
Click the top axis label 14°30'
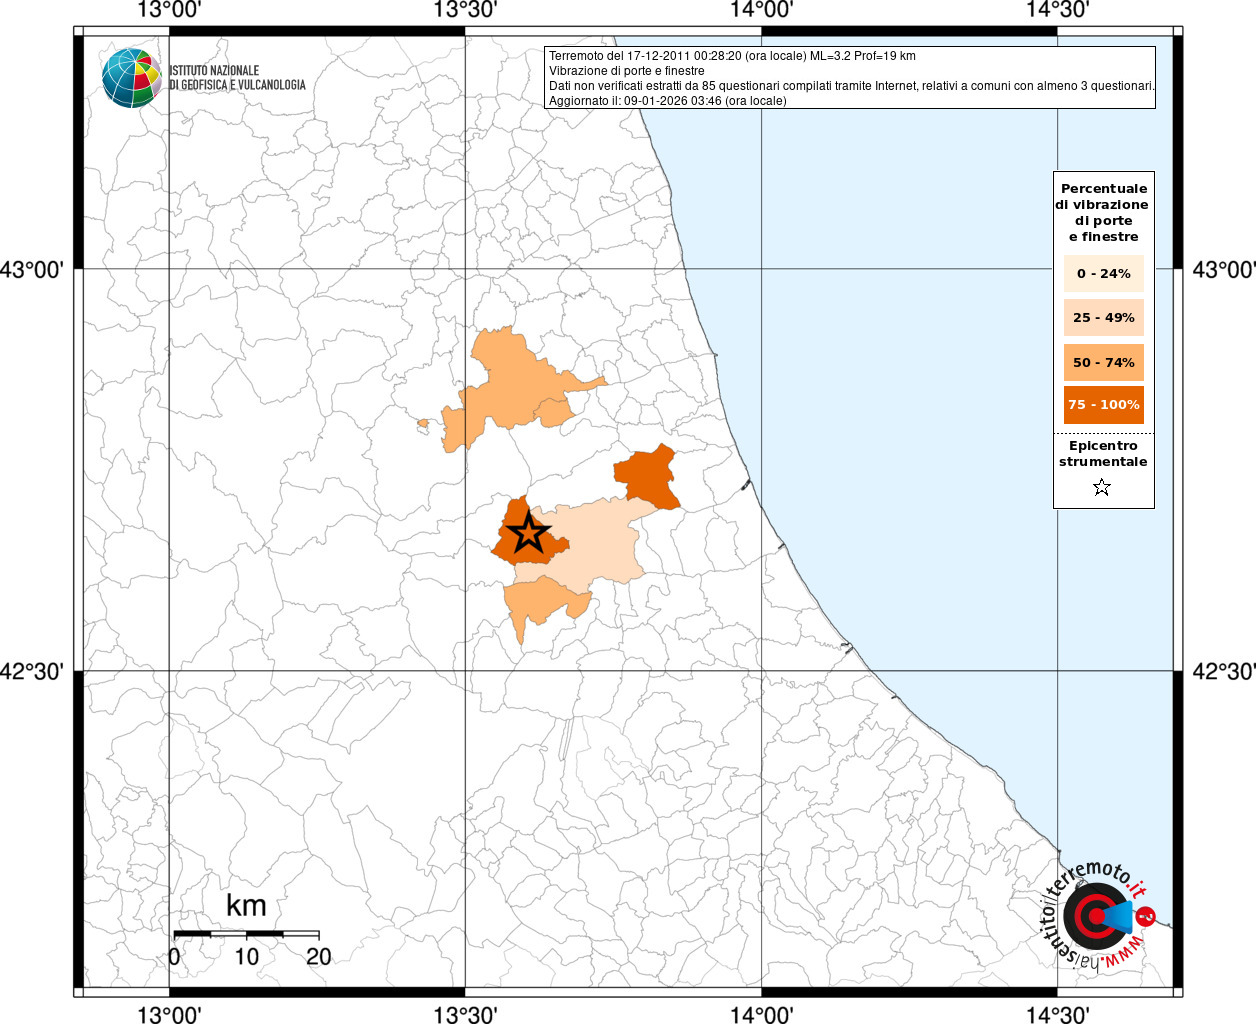(1058, 10)
